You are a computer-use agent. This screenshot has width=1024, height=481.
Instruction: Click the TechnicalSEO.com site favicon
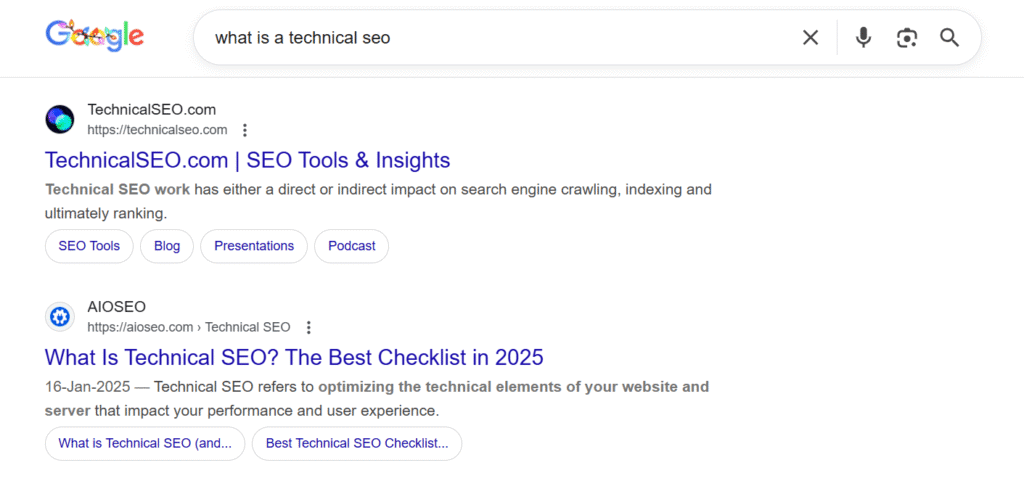(59, 119)
